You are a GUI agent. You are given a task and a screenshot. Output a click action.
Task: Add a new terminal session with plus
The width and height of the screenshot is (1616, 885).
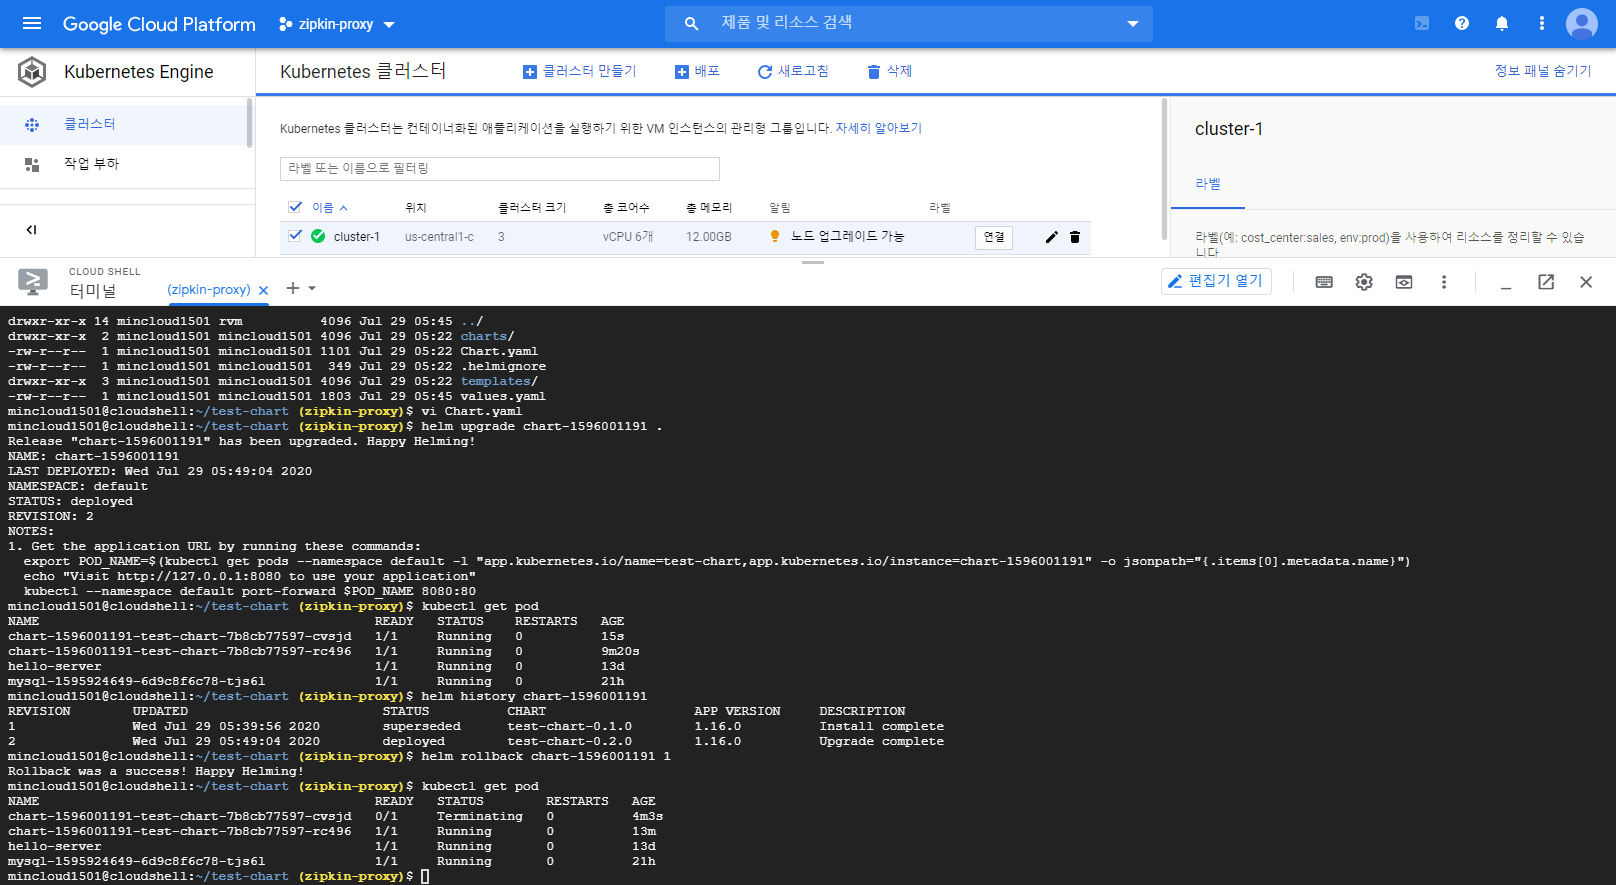point(292,288)
